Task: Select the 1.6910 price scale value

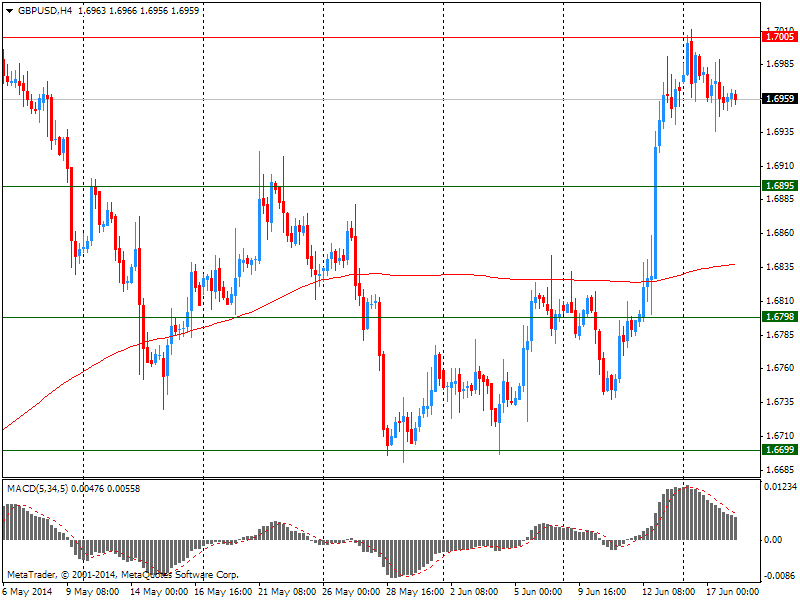Action: [781, 166]
